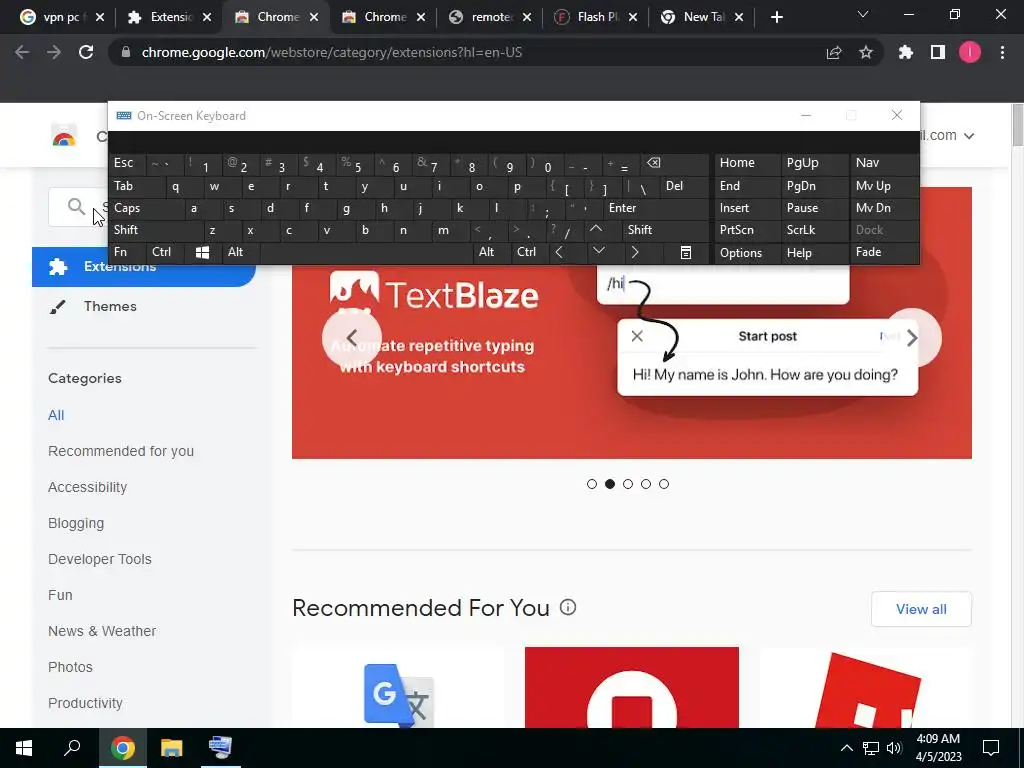Reload the Chrome Web Store page
1024x768 pixels.
86,52
